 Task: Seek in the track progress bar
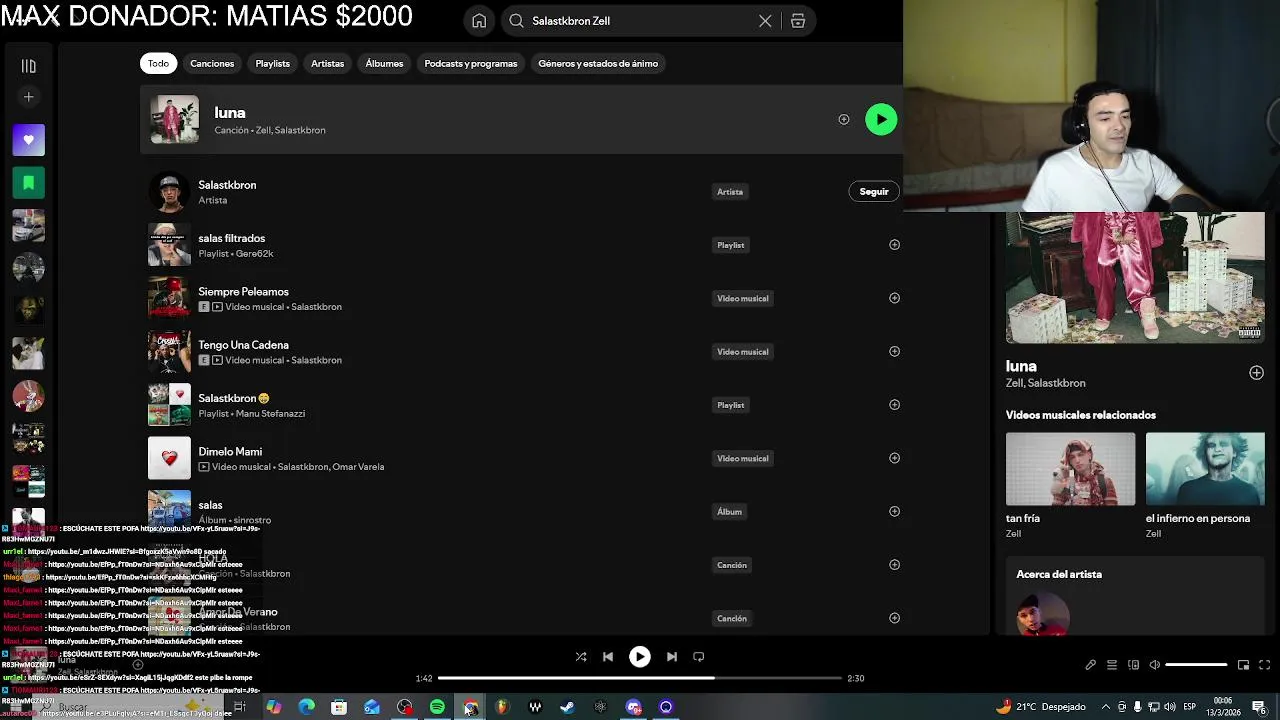[x=640, y=678]
